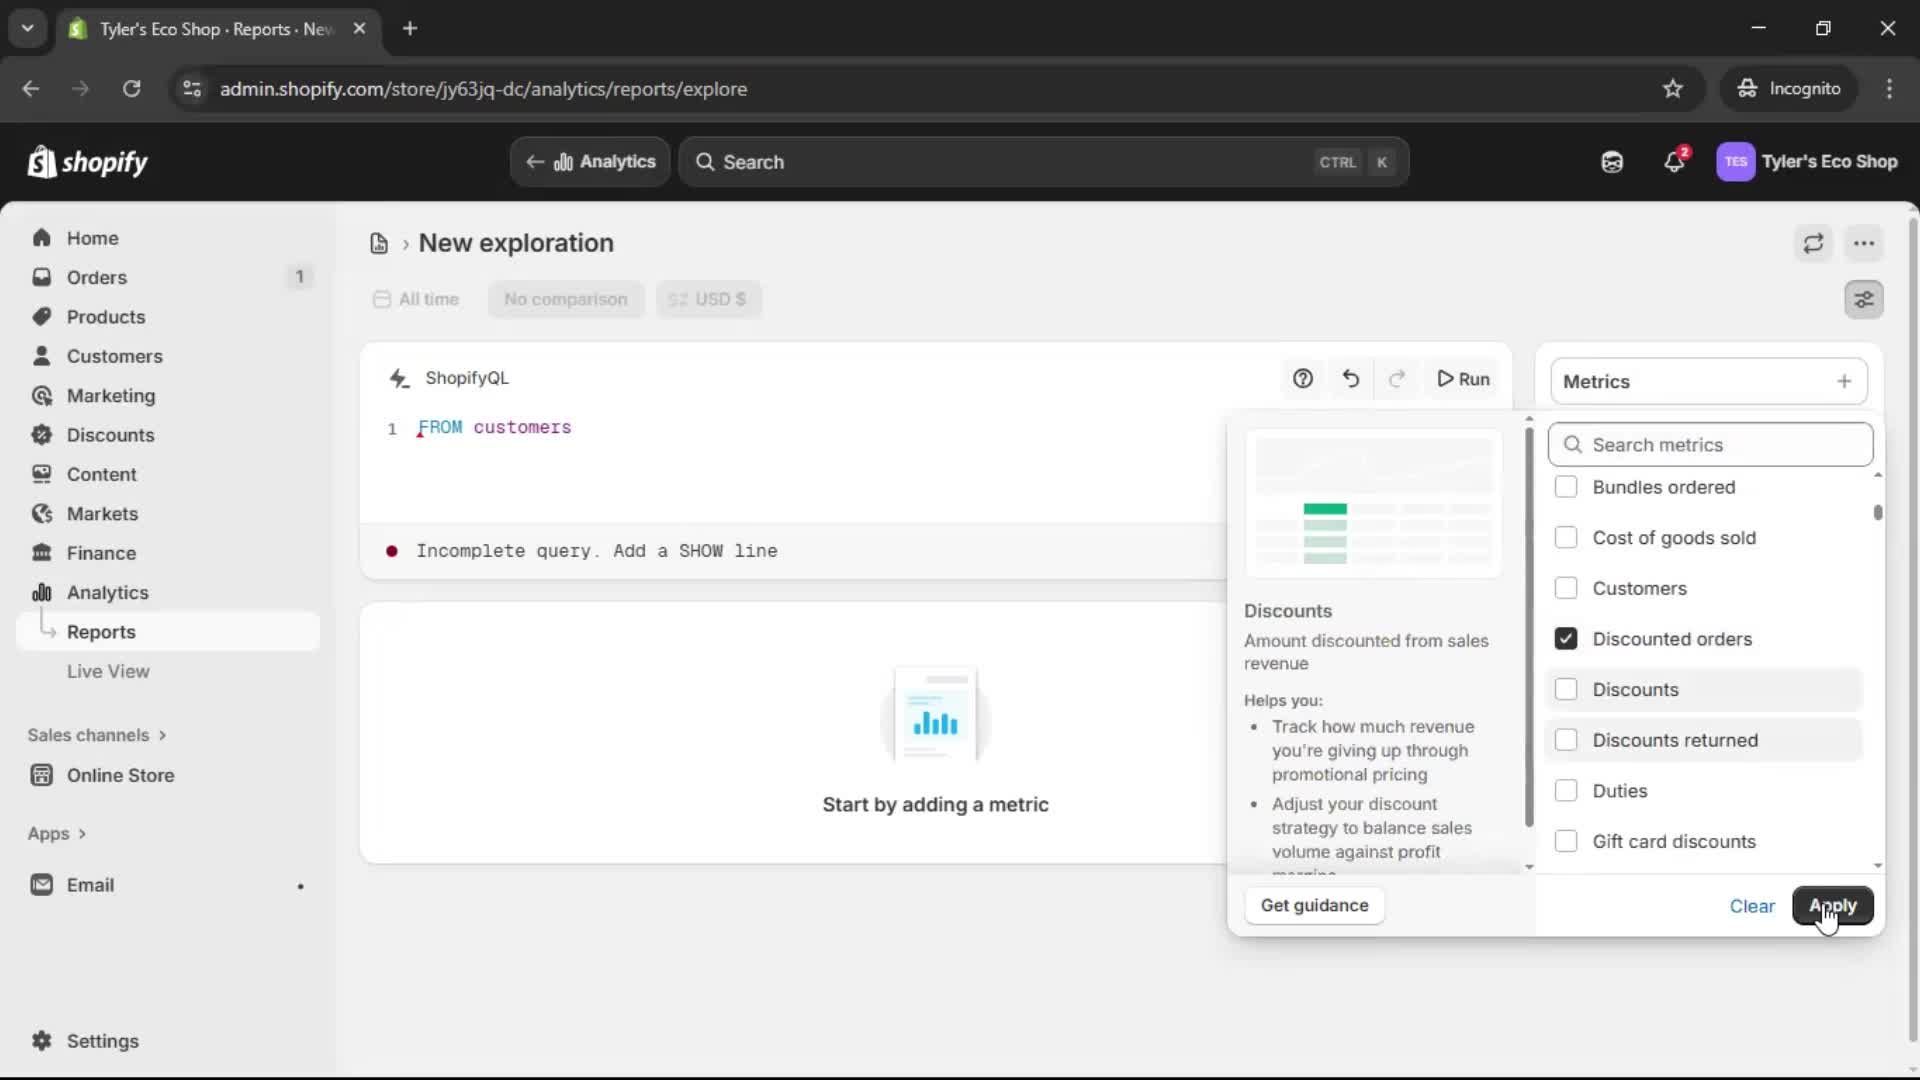1920x1080 pixels.
Task: Check the Customers metric checkbox
Action: 1565,589
